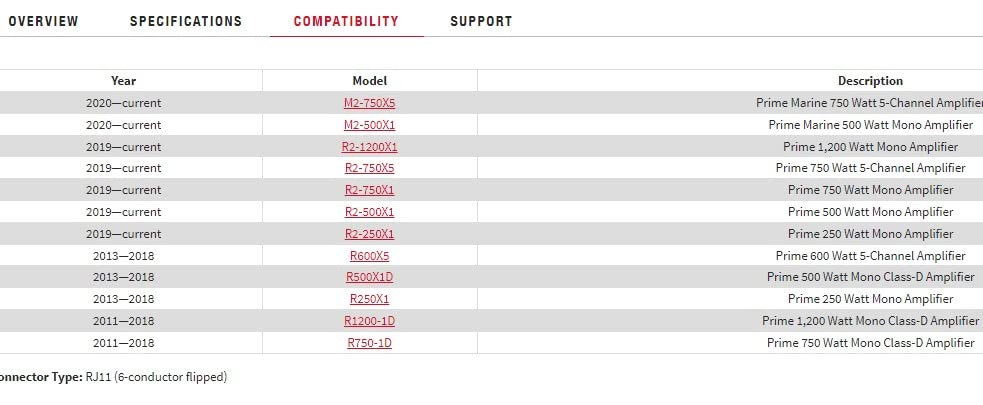Click the R750-1D model link
The width and height of the screenshot is (983, 405).
pyautogui.click(x=369, y=343)
